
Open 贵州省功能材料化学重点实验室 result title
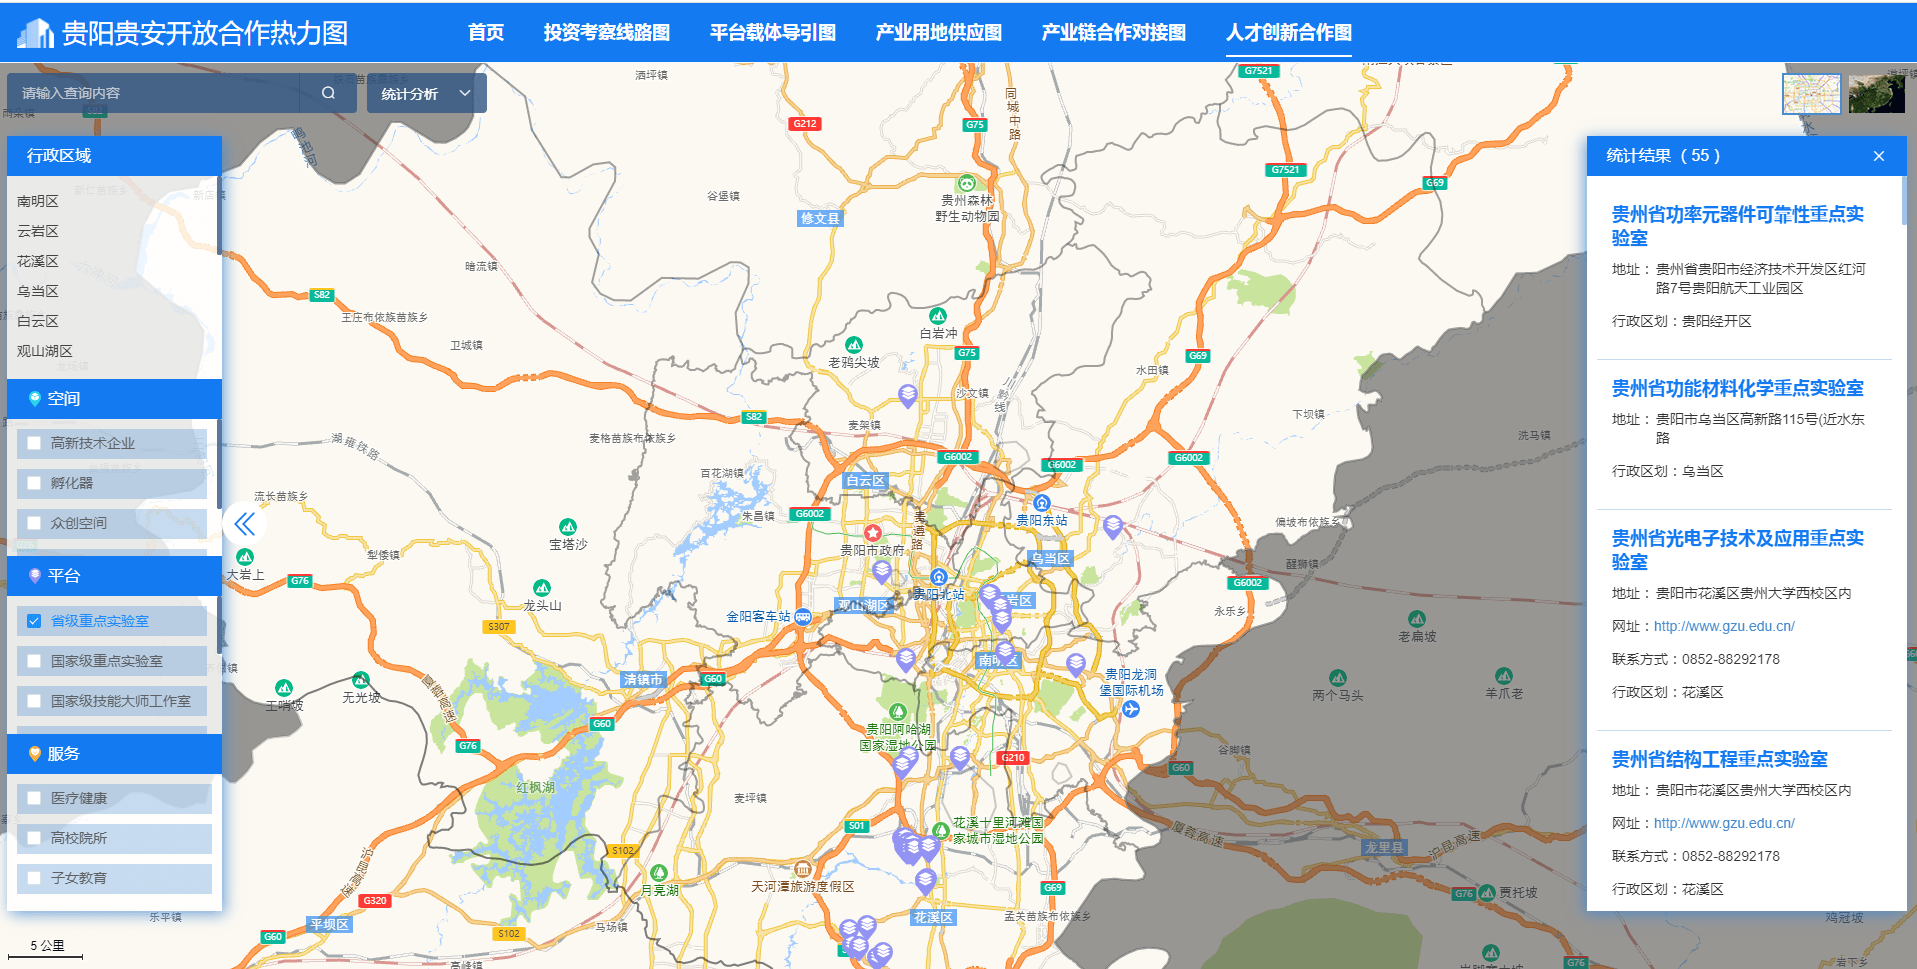point(1737,388)
